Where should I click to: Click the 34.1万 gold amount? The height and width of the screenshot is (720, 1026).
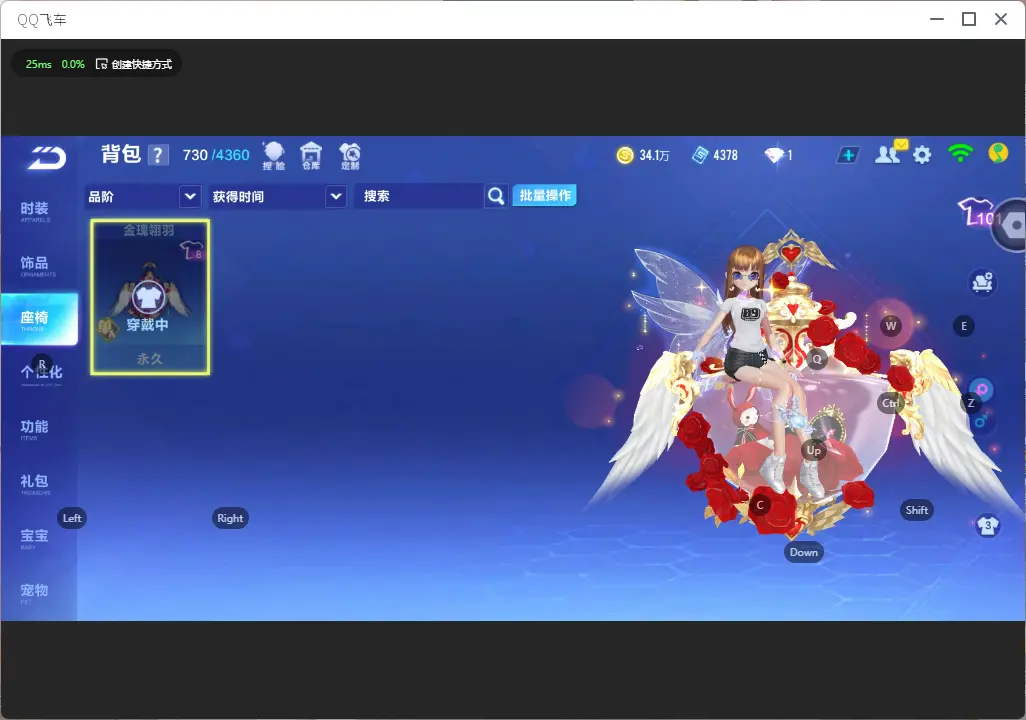(x=654, y=155)
